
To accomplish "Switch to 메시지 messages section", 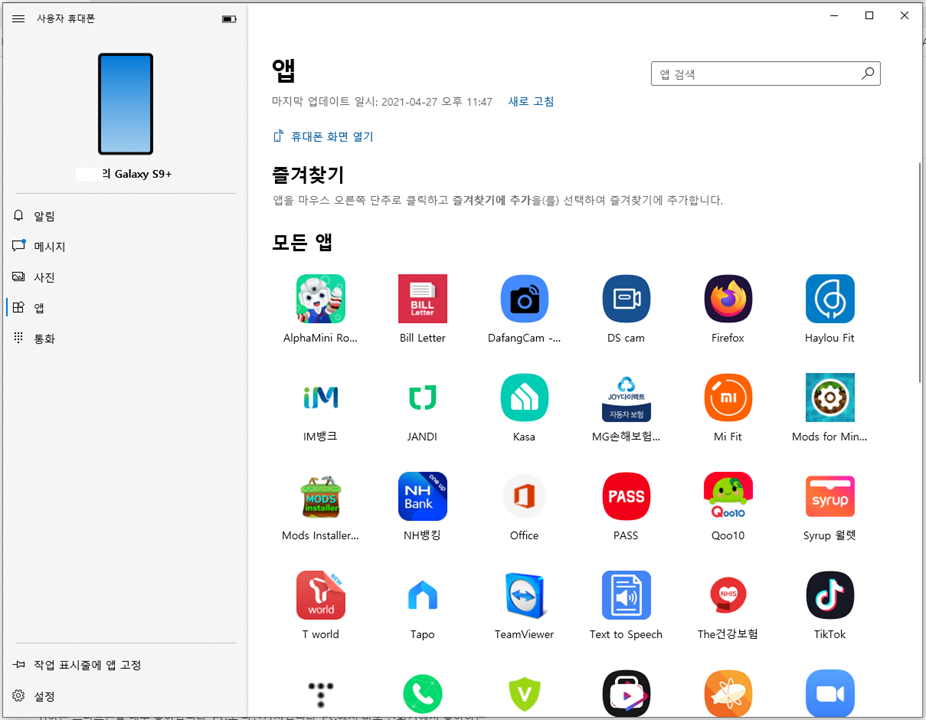I will click(x=125, y=246).
